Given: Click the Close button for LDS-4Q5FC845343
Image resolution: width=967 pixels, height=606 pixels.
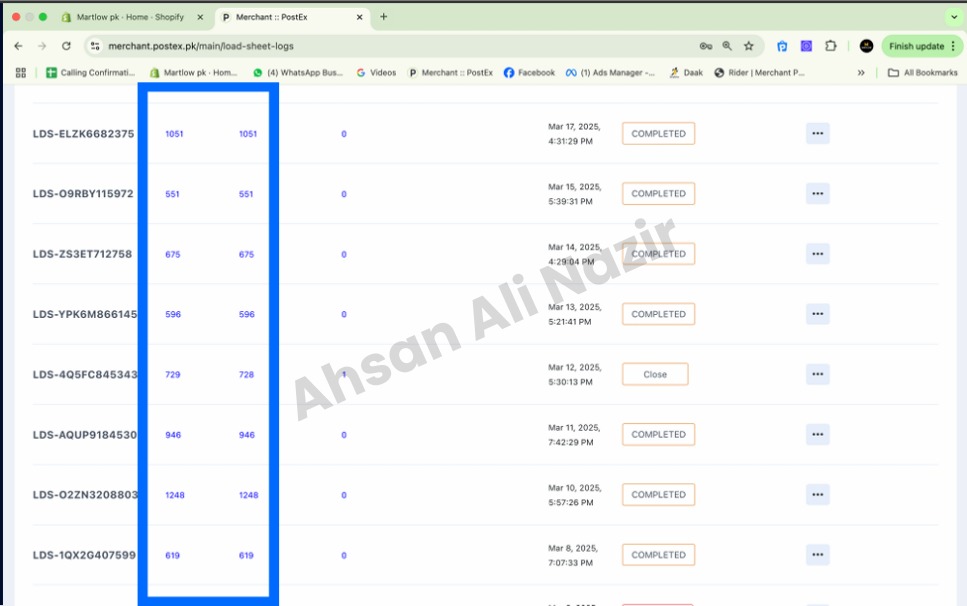Looking at the screenshot, I should tap(655, 374).
